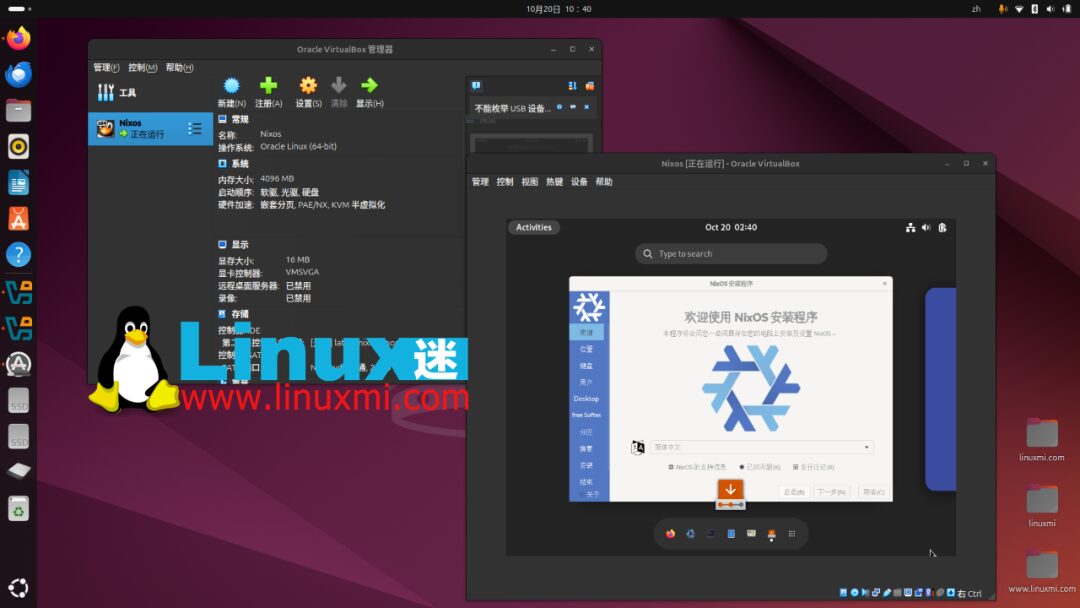Open 管理 menu in Nixos VM window
Screen dimensions: 1080x608
[480, 182]
